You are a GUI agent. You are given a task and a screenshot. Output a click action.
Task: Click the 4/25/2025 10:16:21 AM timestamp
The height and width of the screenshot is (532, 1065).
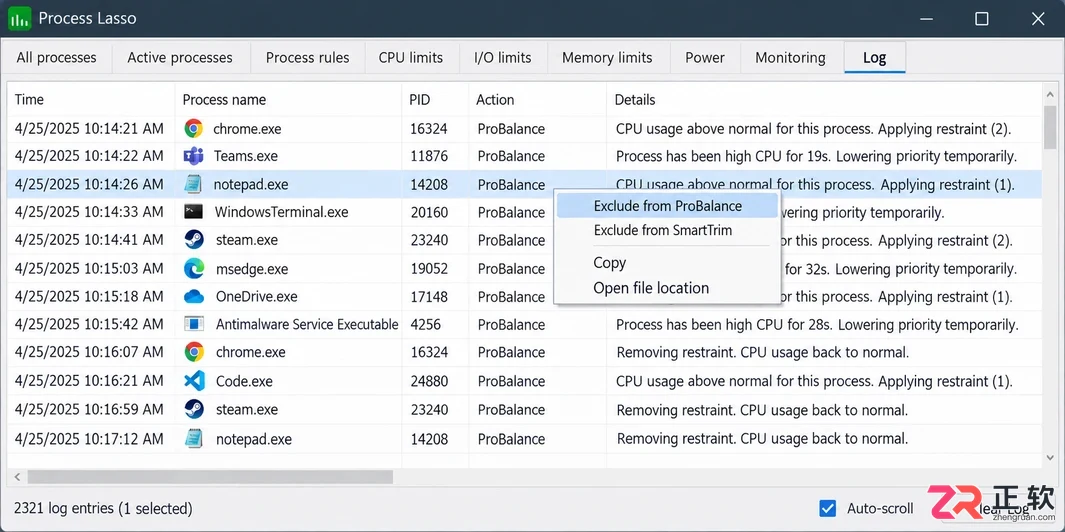89,381
